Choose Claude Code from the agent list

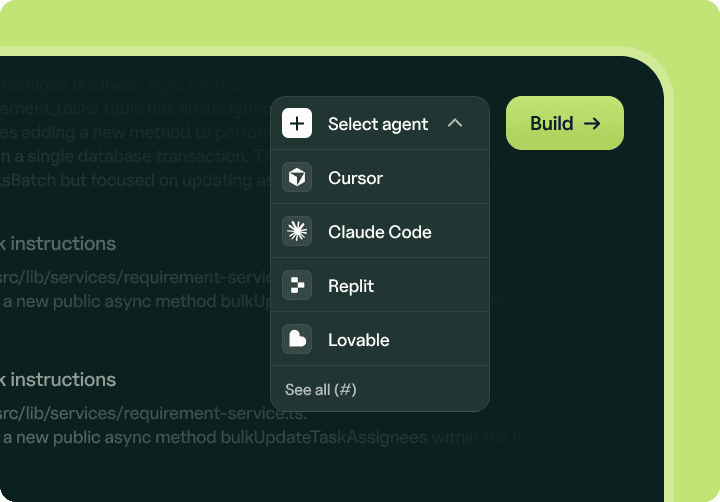380,231
